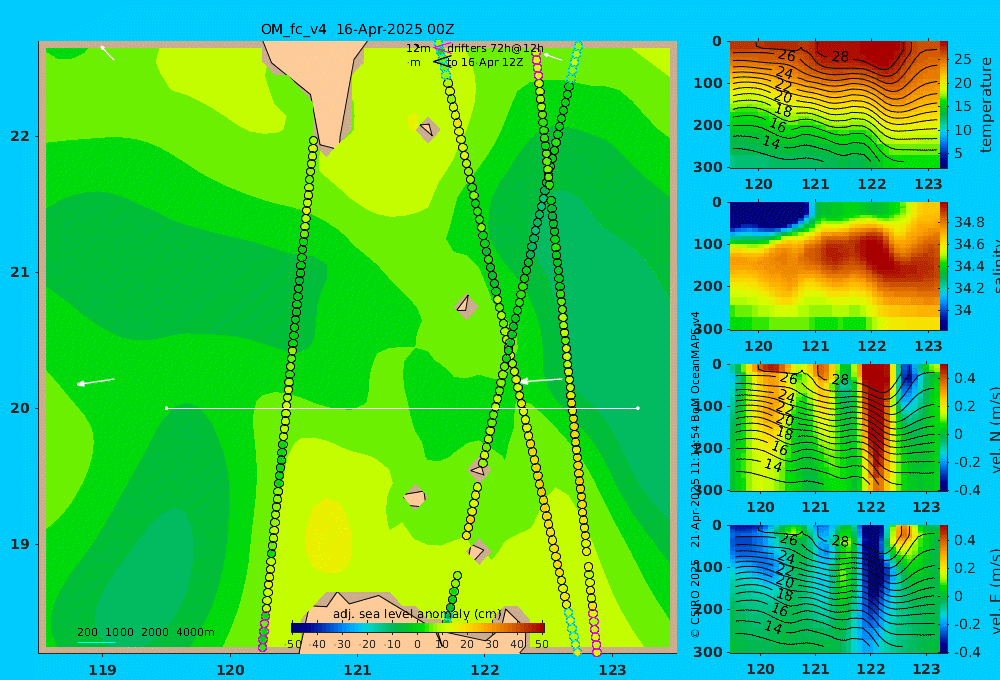Click the "34.8" tick on the salinity scale
The width and height of the screenshot is (1000, 680).
[969, 223]
